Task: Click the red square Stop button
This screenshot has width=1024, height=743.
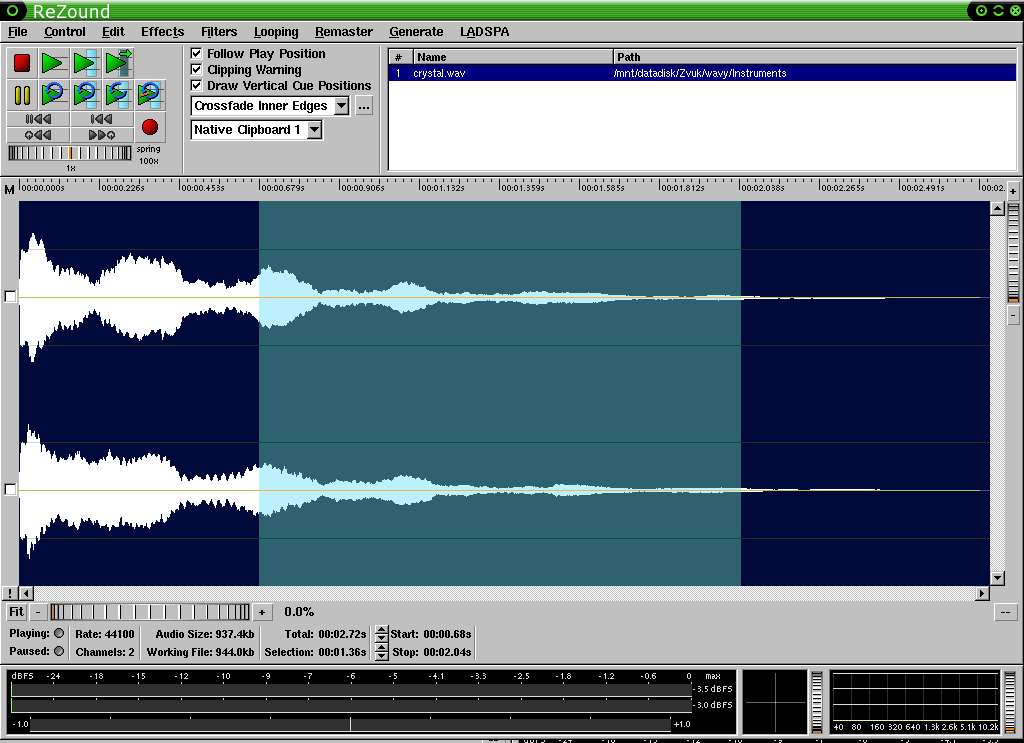Action: (22, 63)
